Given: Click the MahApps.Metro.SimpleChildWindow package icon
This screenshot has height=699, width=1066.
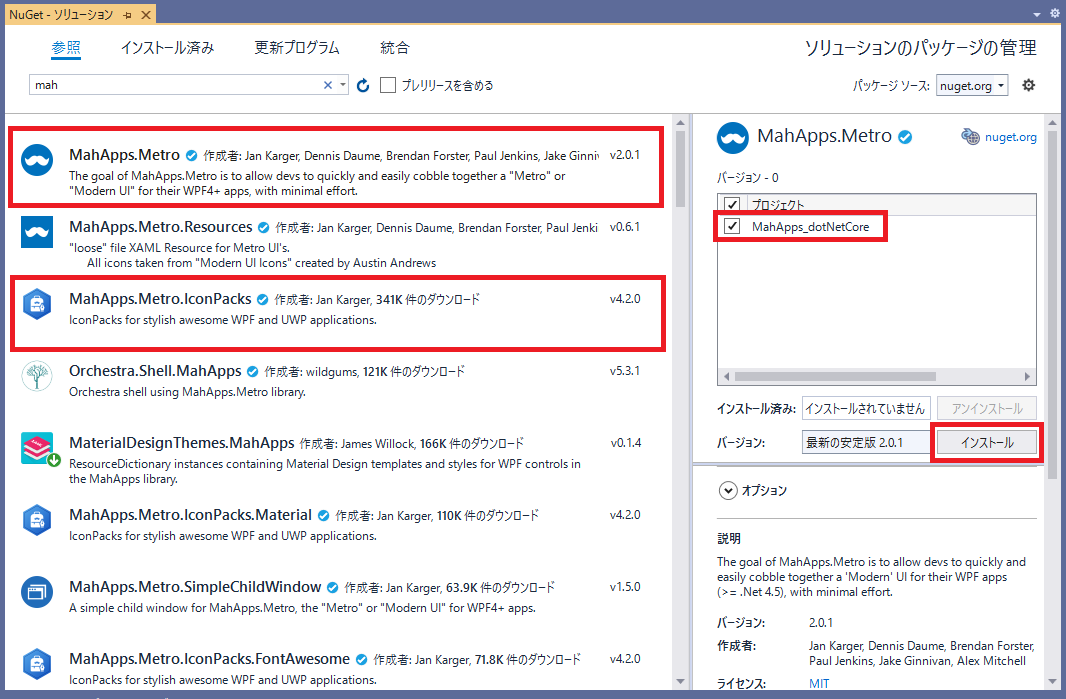Looking at the screenshot, I should (37, 592).
